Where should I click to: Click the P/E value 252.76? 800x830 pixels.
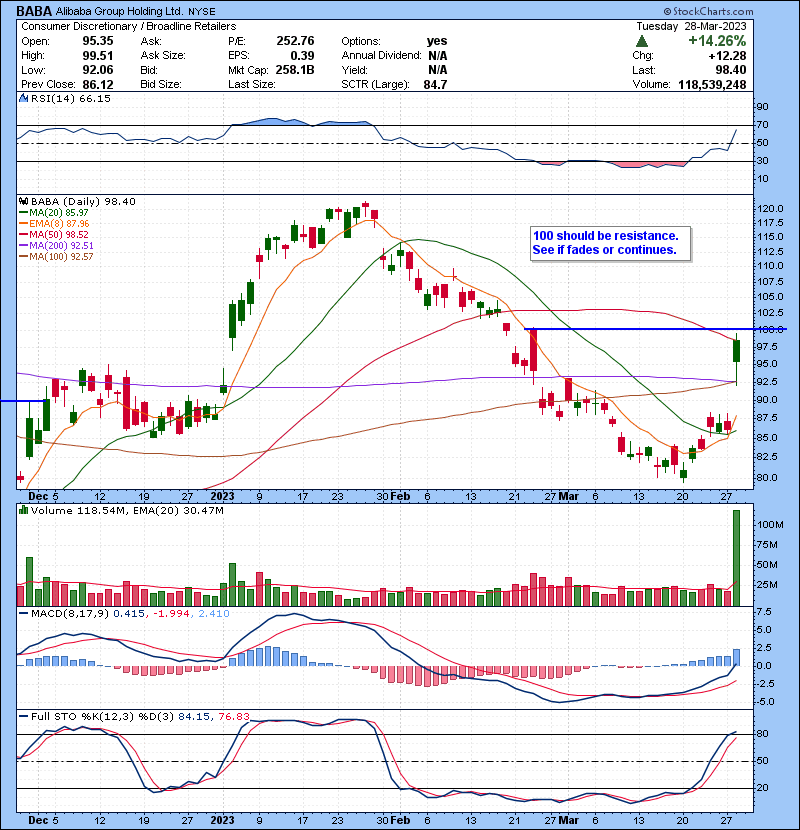tap(295, 41)
